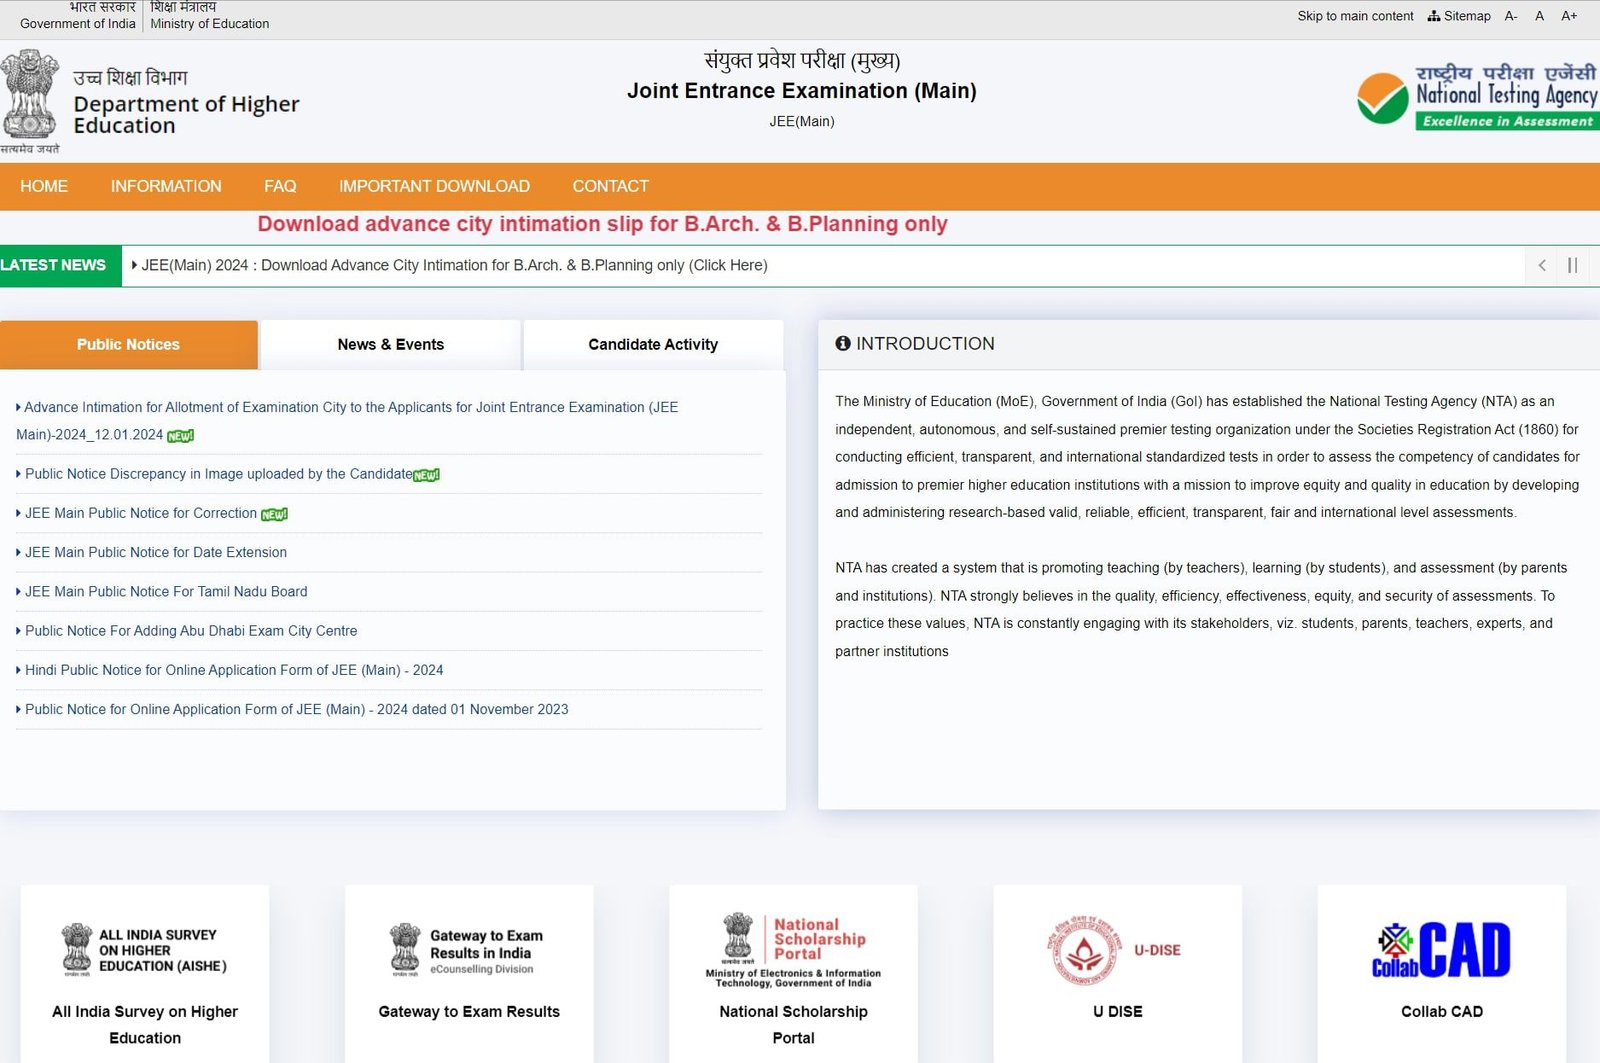Click the JEE Main Public Notice for Correction link
Viewport: 1600px width, 1063px height.
click(140, 513)
